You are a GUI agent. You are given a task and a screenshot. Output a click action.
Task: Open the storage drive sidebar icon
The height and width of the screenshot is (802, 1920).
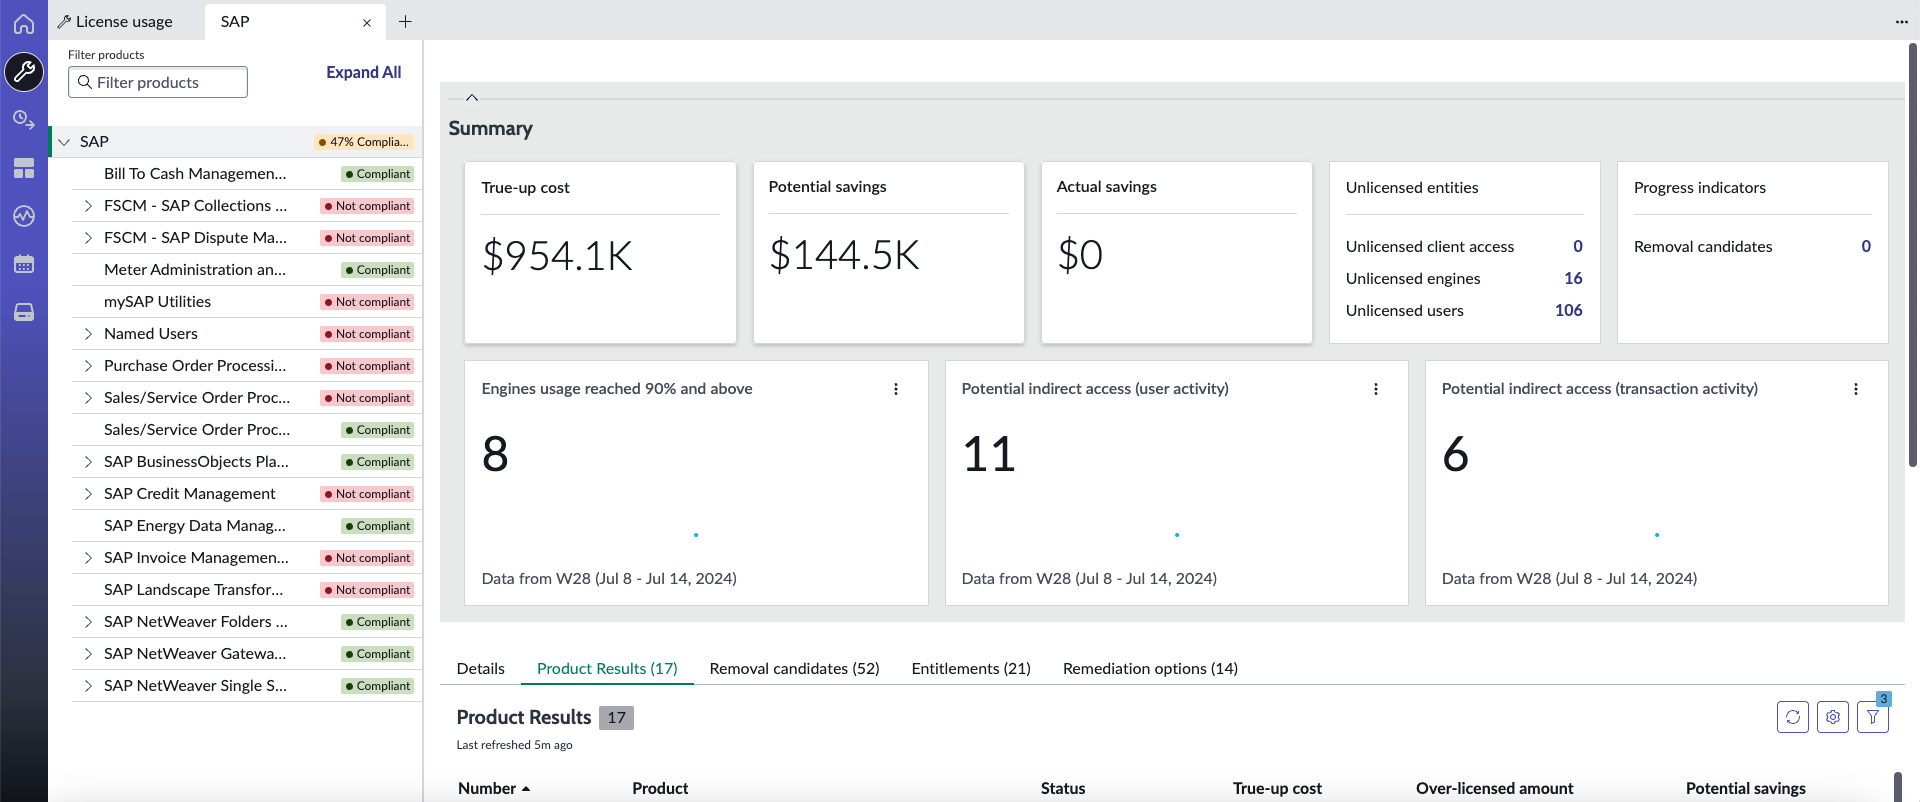click(24, 312)
